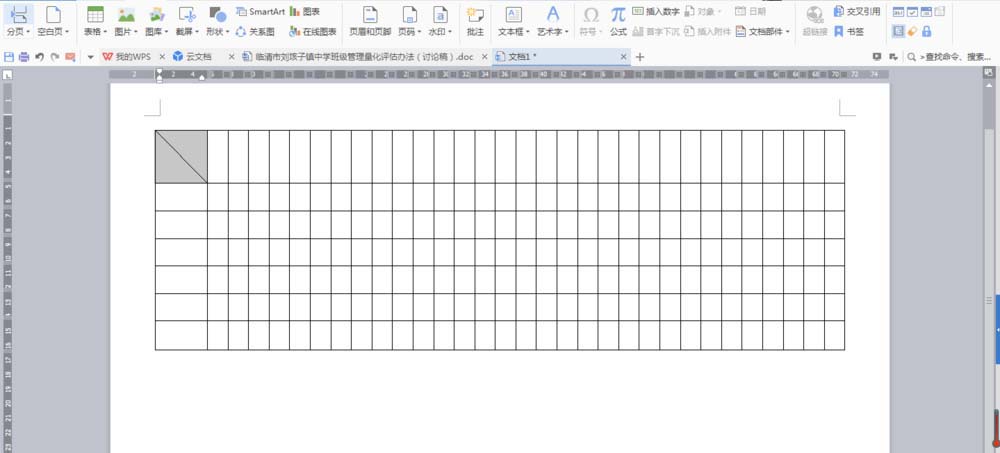1000x453 pixels.
Task: Click the 艺术字 WordArt icon
Action: pos(553,14)
